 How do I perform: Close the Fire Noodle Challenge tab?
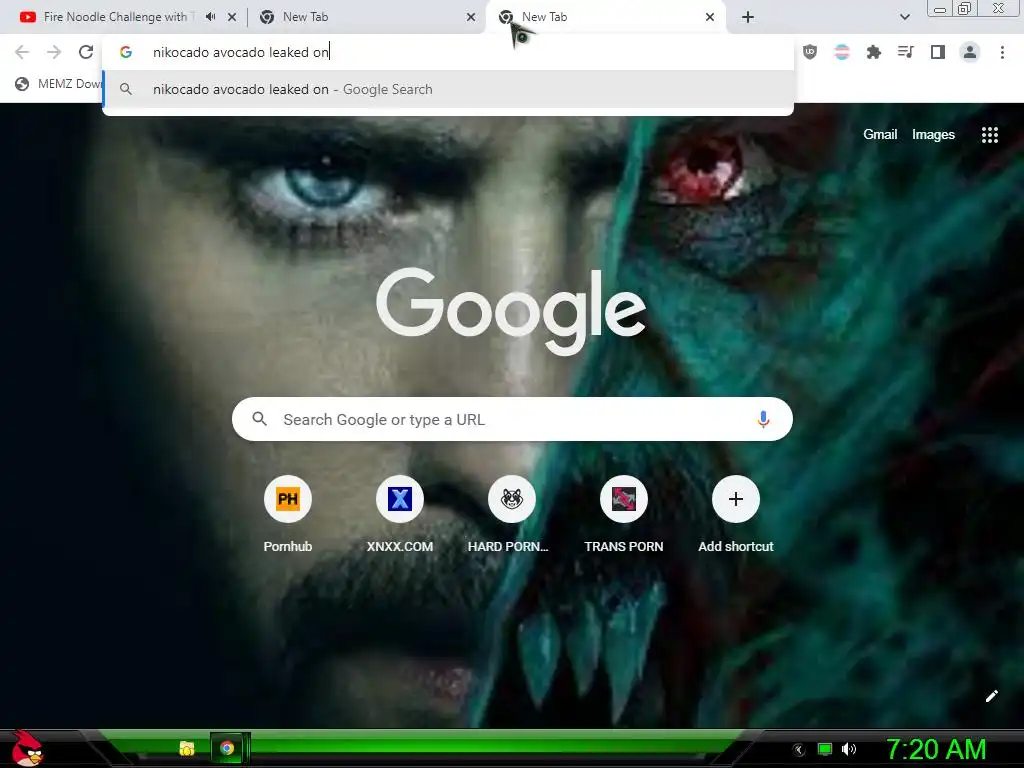pyautogui.click(x=232, y=17)
